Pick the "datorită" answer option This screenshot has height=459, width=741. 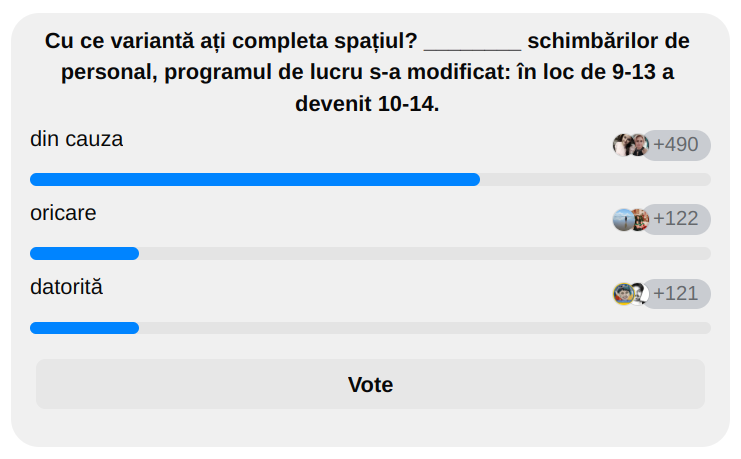click(x=66, y=287)
